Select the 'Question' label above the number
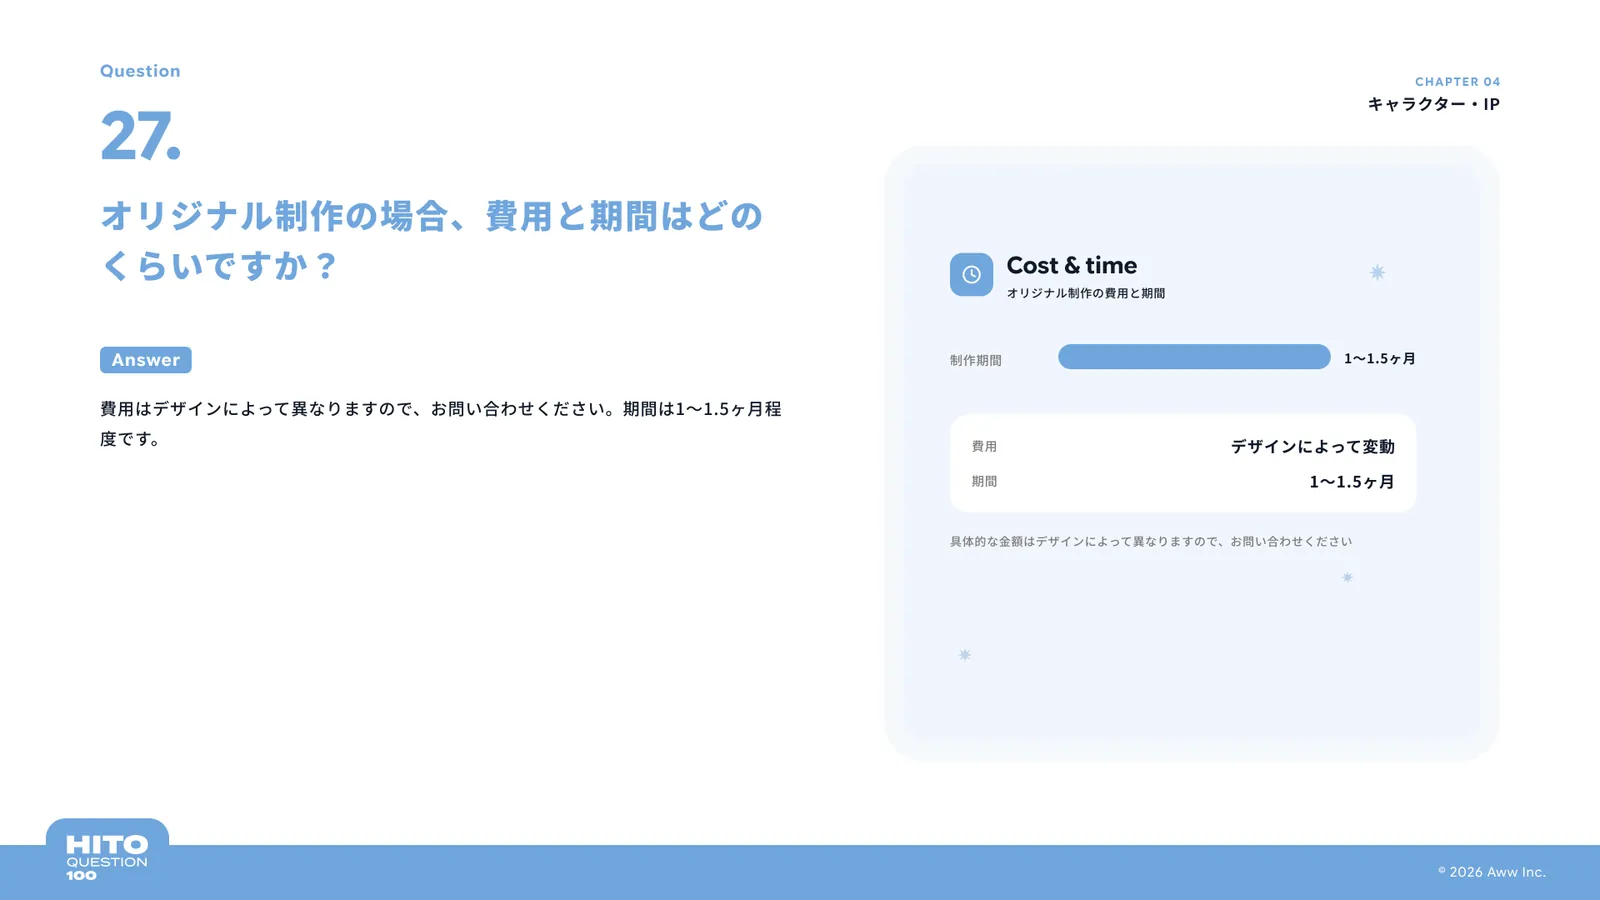Image resolution: width=1600 pixels, height=900 pixels. click(x=140, y=71)
